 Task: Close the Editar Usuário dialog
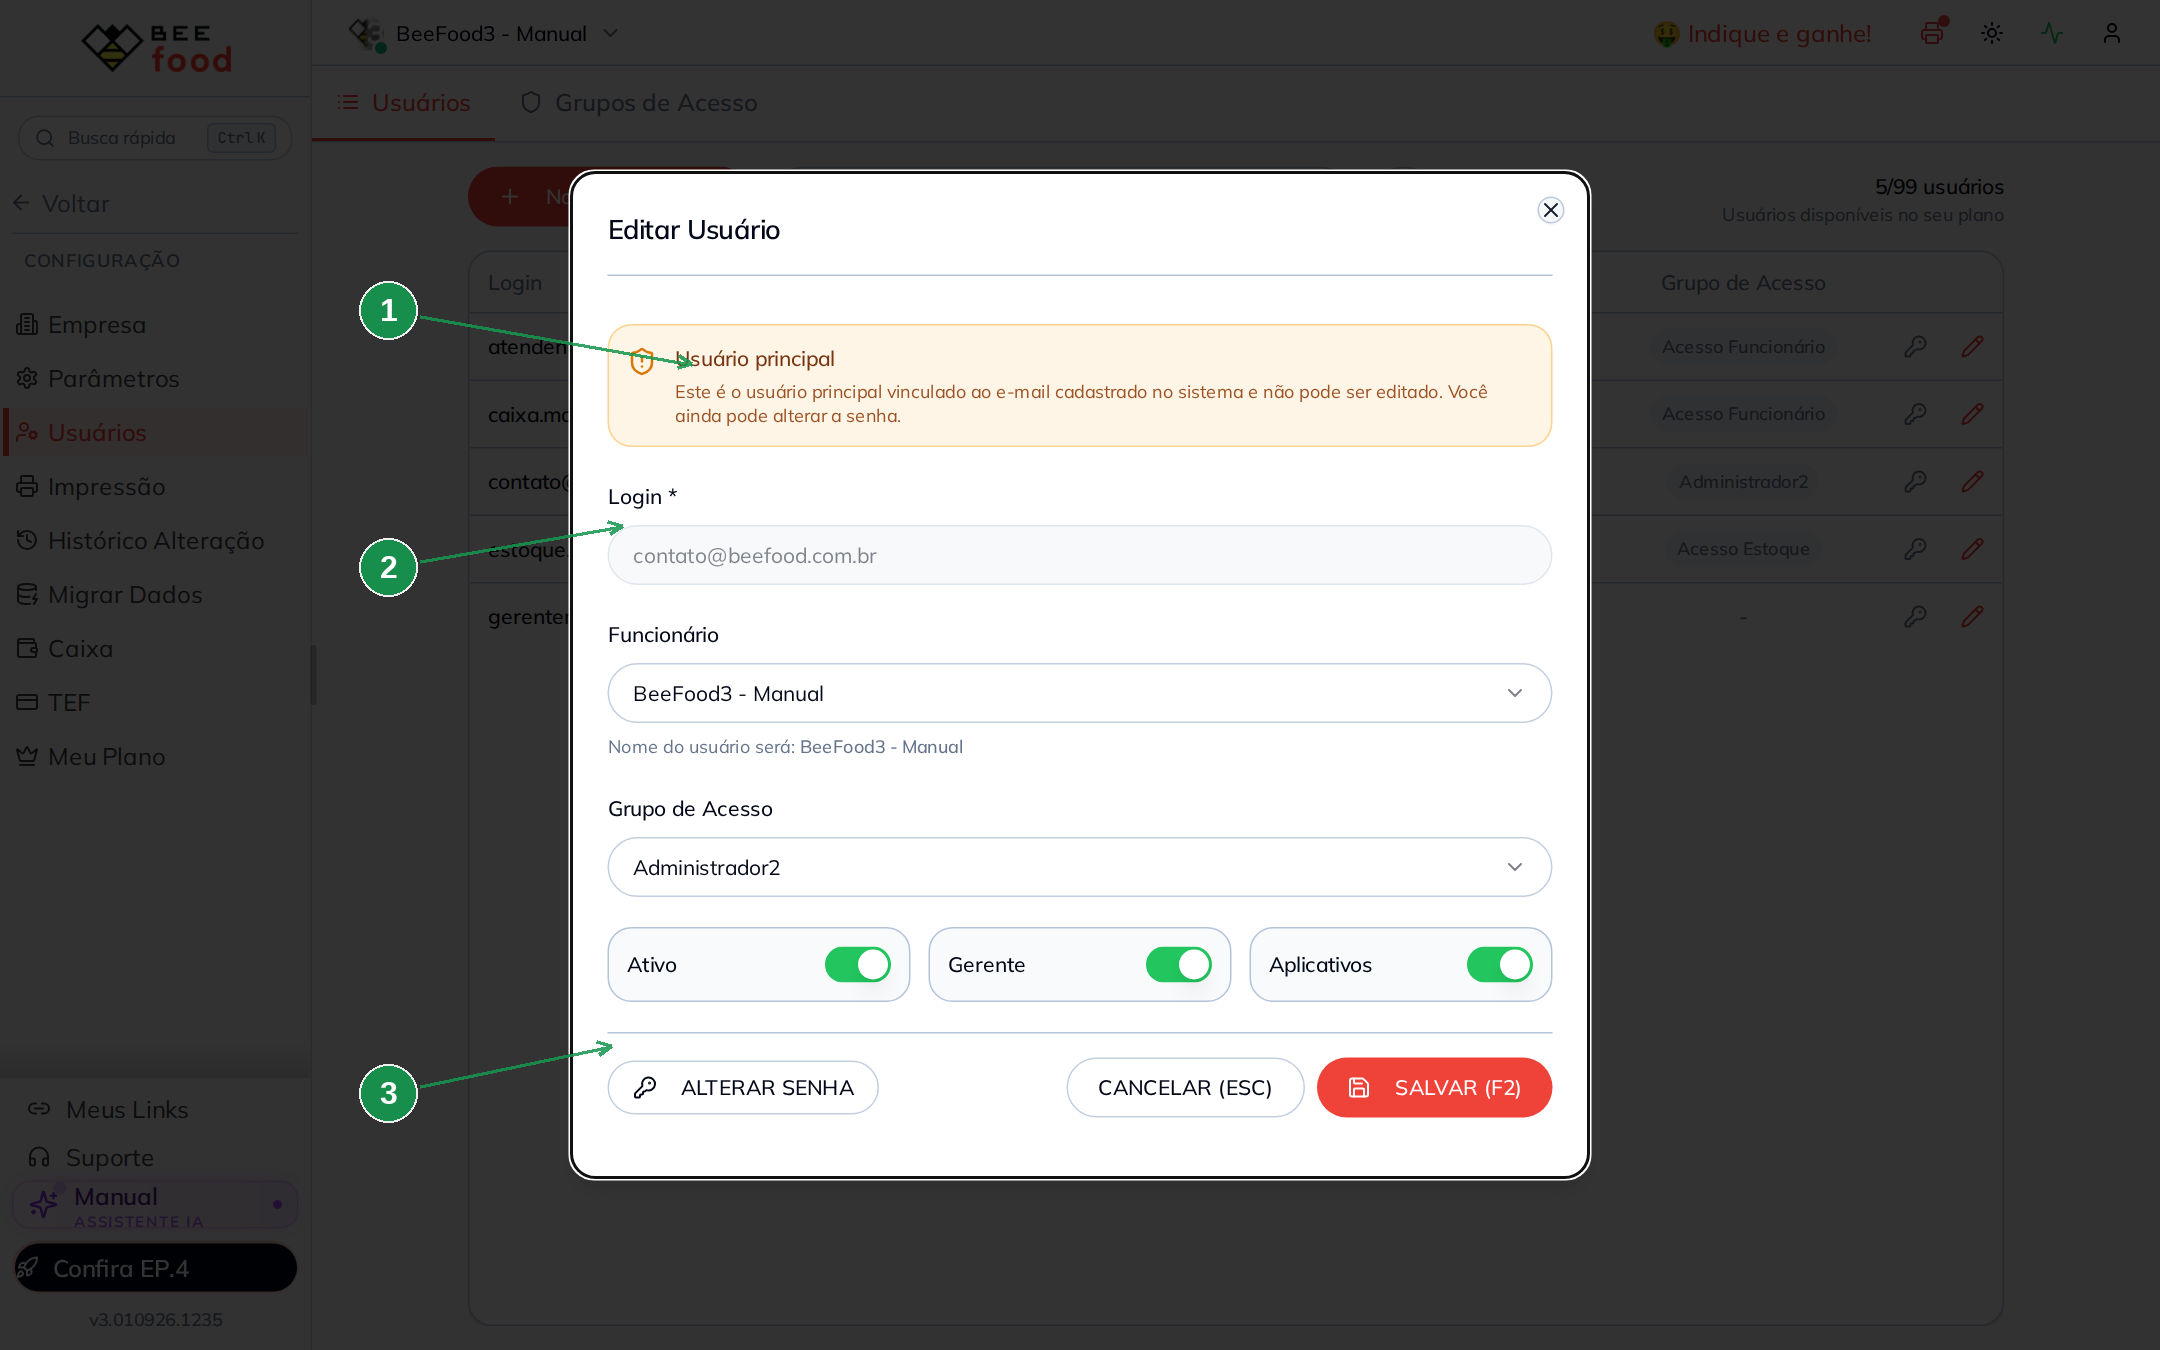1550,210
